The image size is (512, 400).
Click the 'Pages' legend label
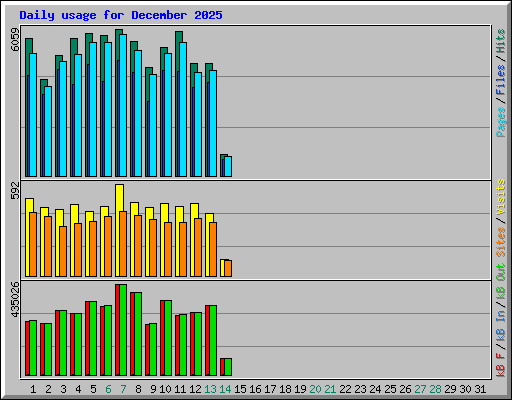[x=501, y=122]
